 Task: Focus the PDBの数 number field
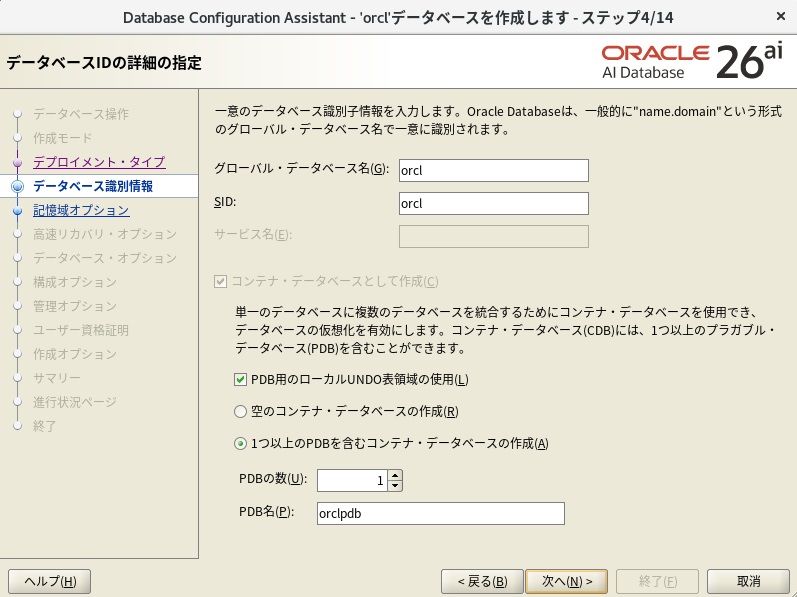352,480
